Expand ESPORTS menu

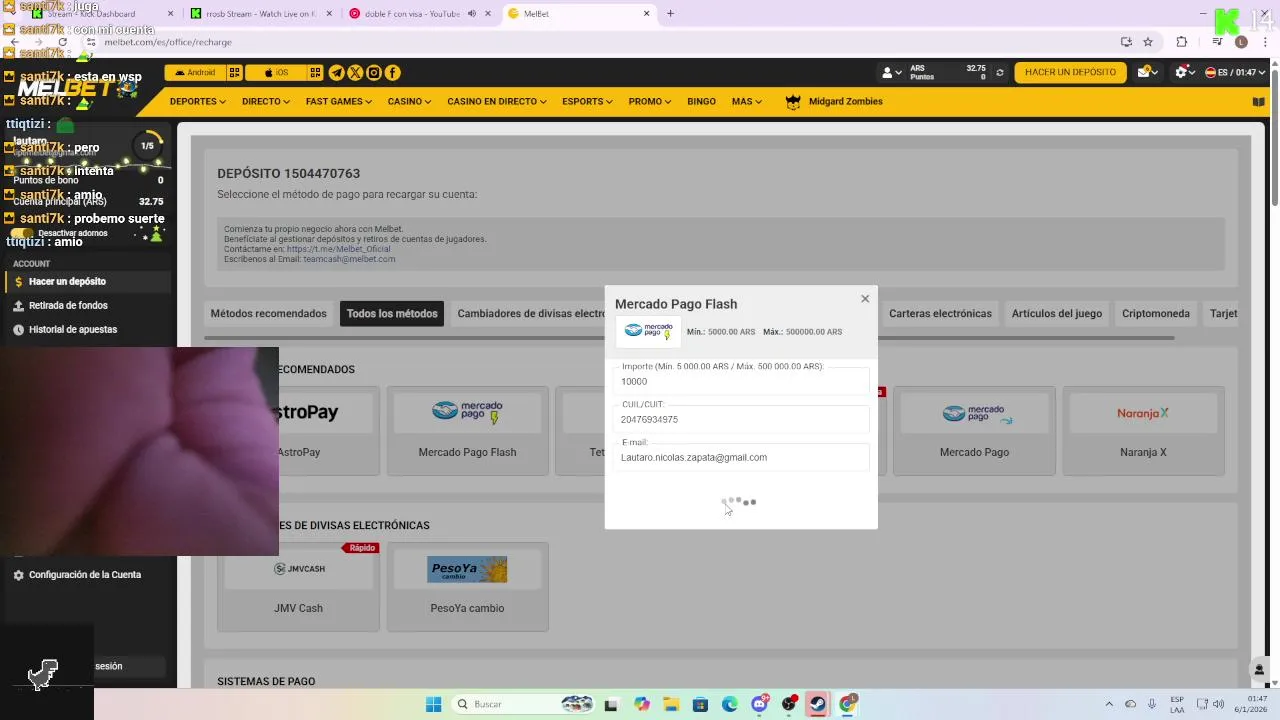[x=587, y=102]
